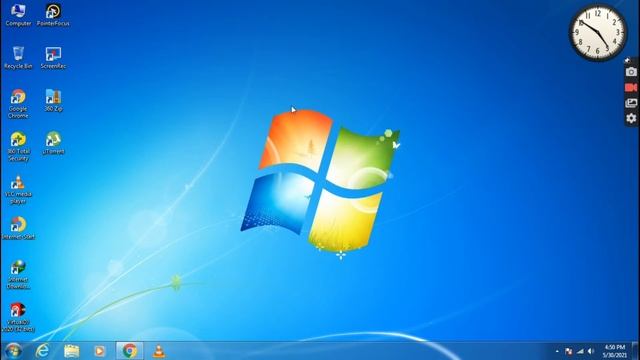640x360 pixels.
Task: Select the 360 Total Security shortcut
Action: point(18,147)
